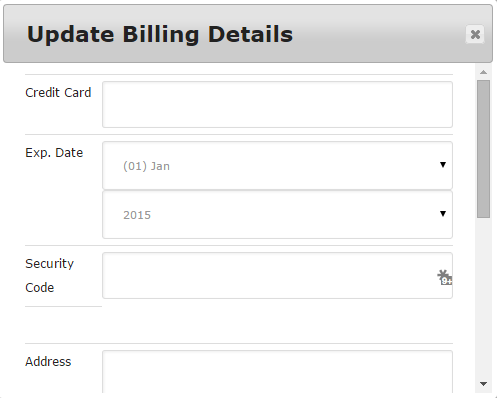The width and height of the screenshot is (497, 398).
Task: Click the Security Code label
Action: [x=49, y=276]
